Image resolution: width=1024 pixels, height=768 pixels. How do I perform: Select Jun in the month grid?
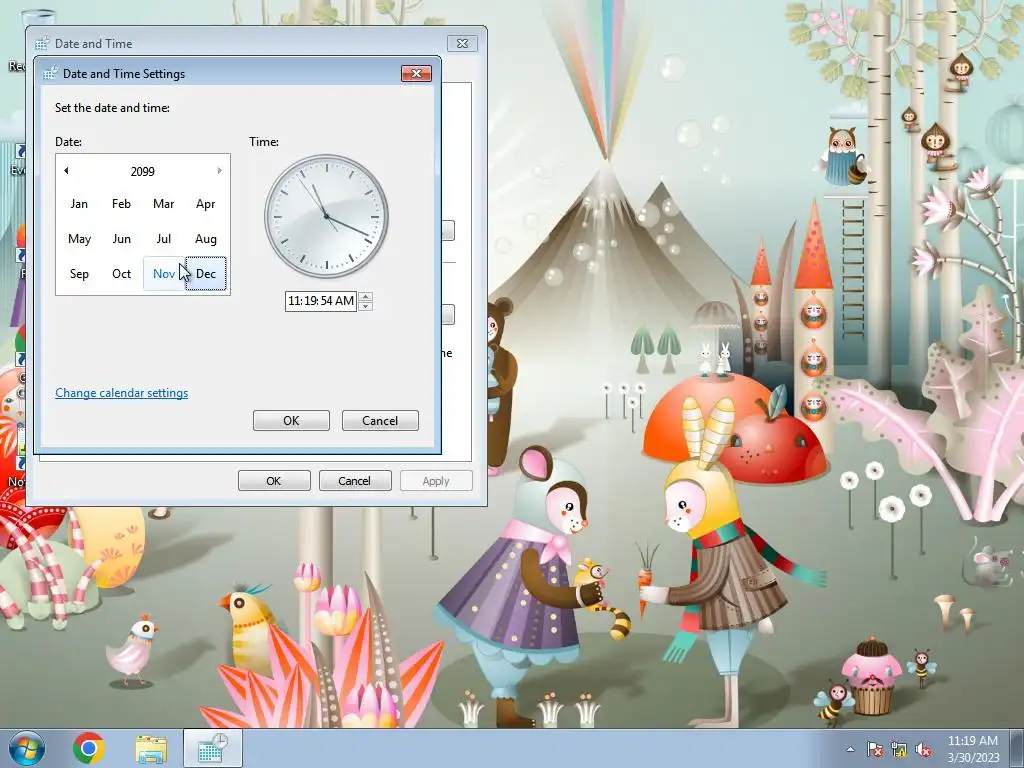(121, 239)
